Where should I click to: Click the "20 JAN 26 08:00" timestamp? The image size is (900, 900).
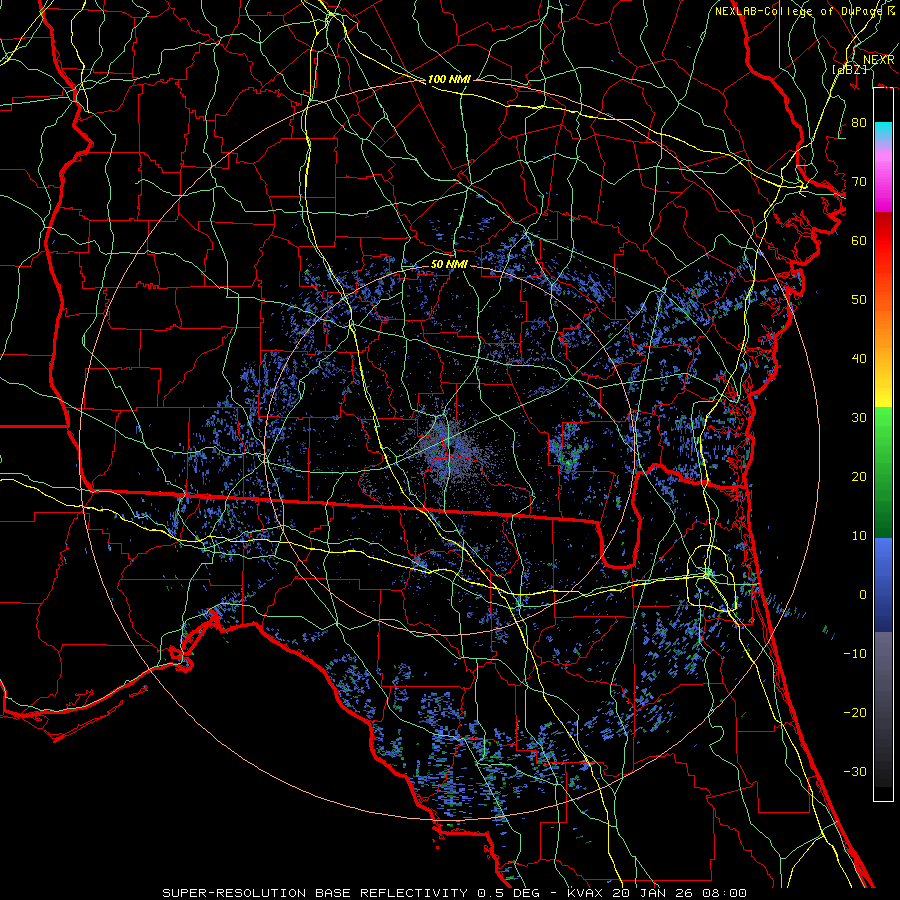[680, 893]
